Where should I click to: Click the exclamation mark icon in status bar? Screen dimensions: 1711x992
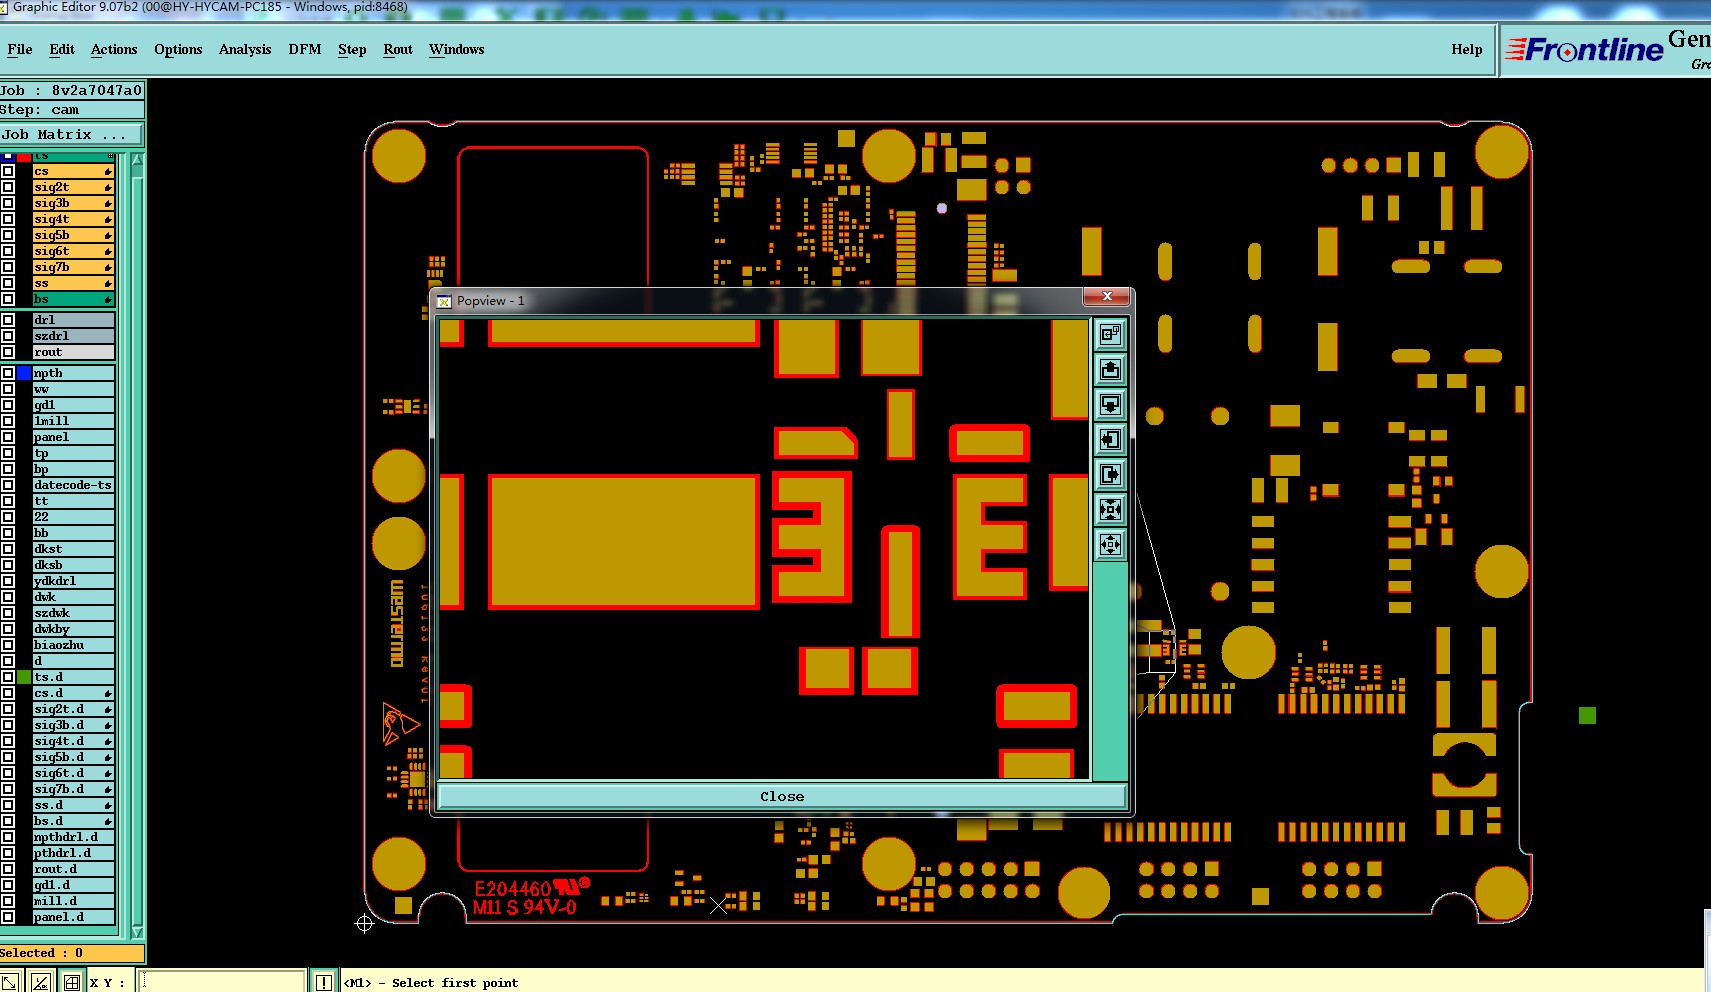coord(323,982)
